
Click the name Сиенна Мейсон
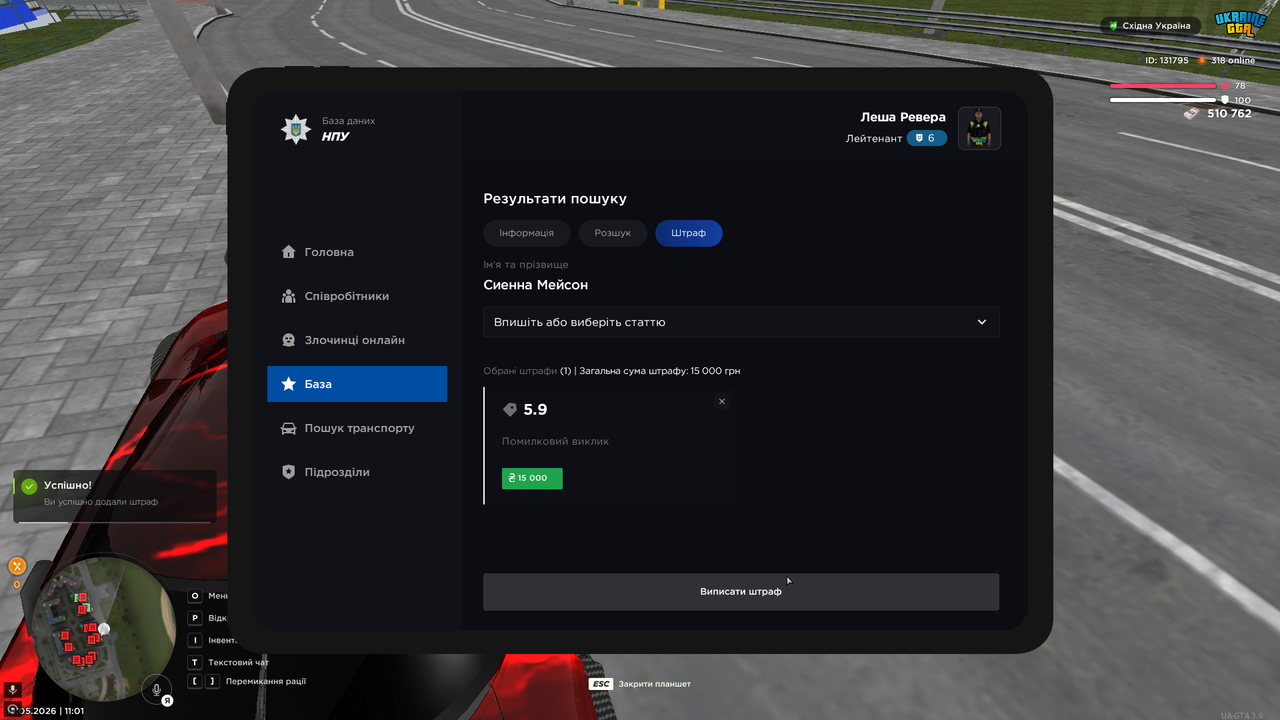click(536, 285)
